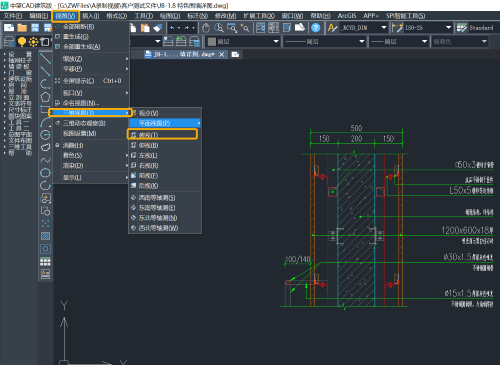Click the Open folder icon in toolbar
Screen dimensions: 500x365
click(22, 28)
